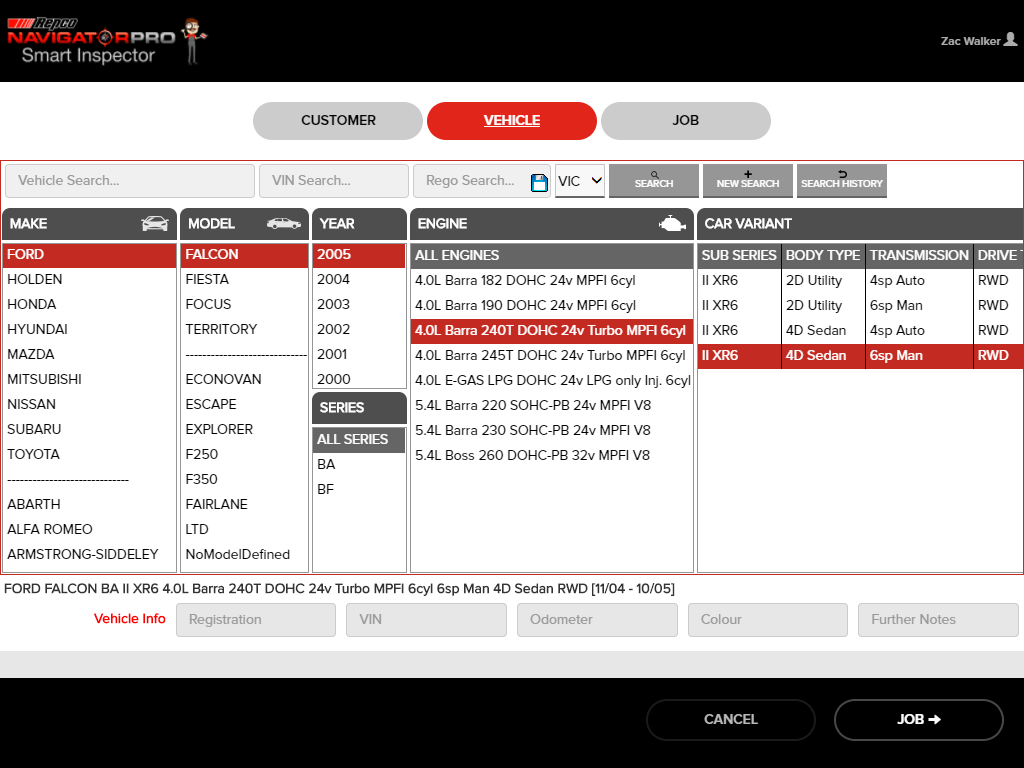Select ABARTH in the make list
This screenshot has height=768, width=1024.
coord(89,504)
